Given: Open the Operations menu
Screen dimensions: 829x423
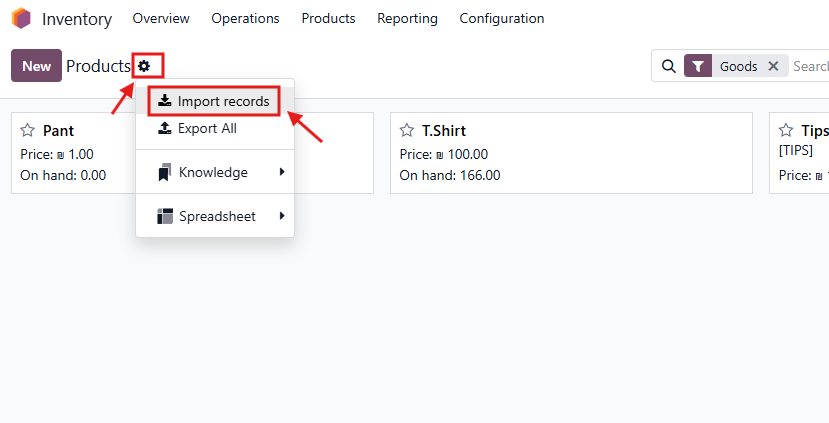Looking at the screenshot, I should pos(245,18).
